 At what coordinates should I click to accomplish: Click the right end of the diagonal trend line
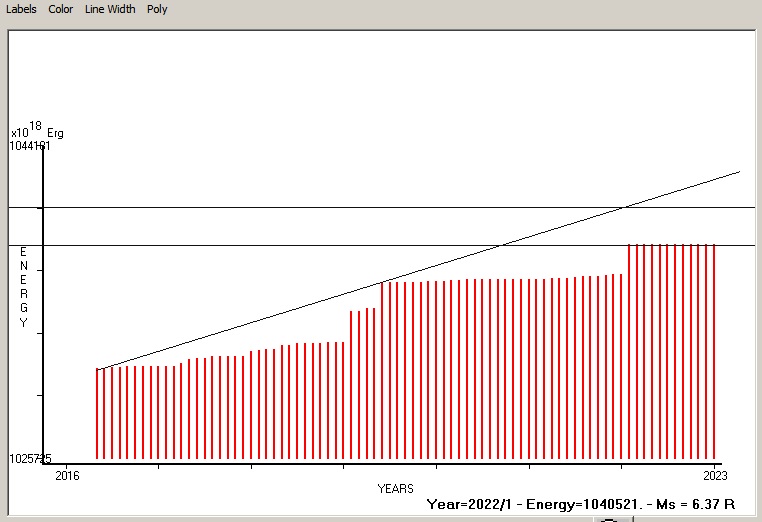[x=738, y=172]
